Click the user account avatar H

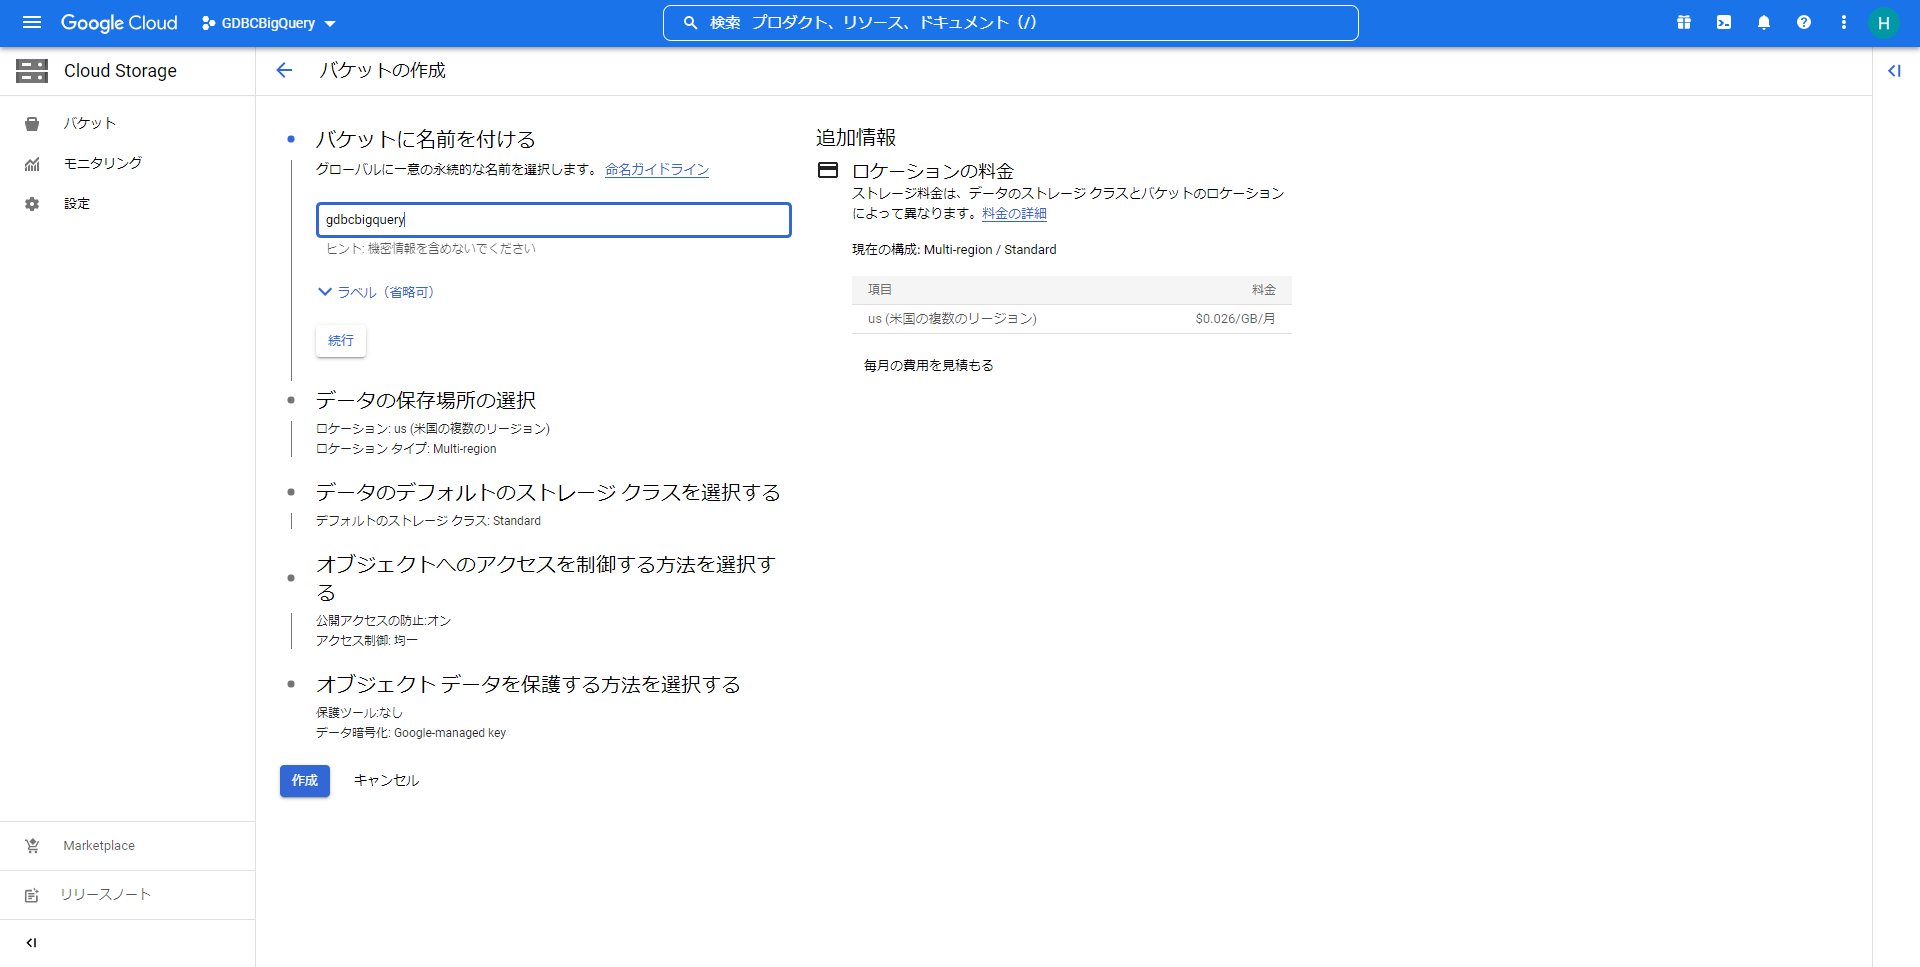pyautogui.click(x=1883, y=23)
